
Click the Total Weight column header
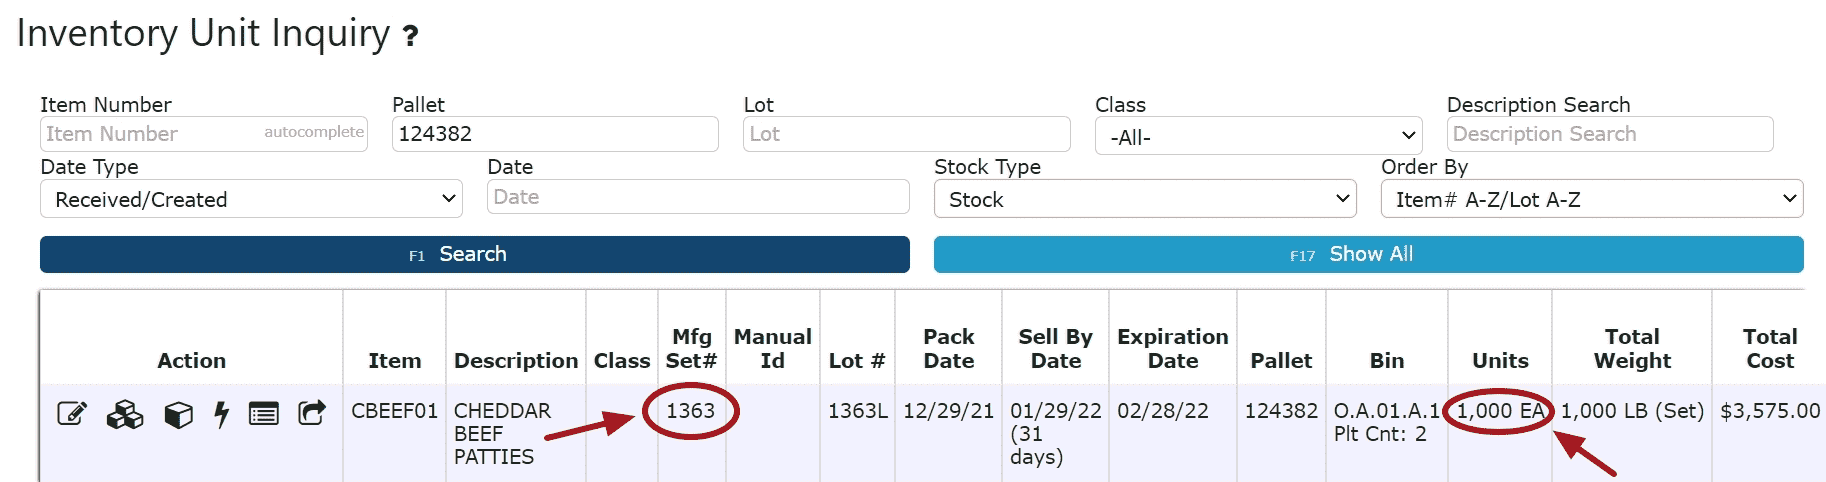click(1631, 348)
